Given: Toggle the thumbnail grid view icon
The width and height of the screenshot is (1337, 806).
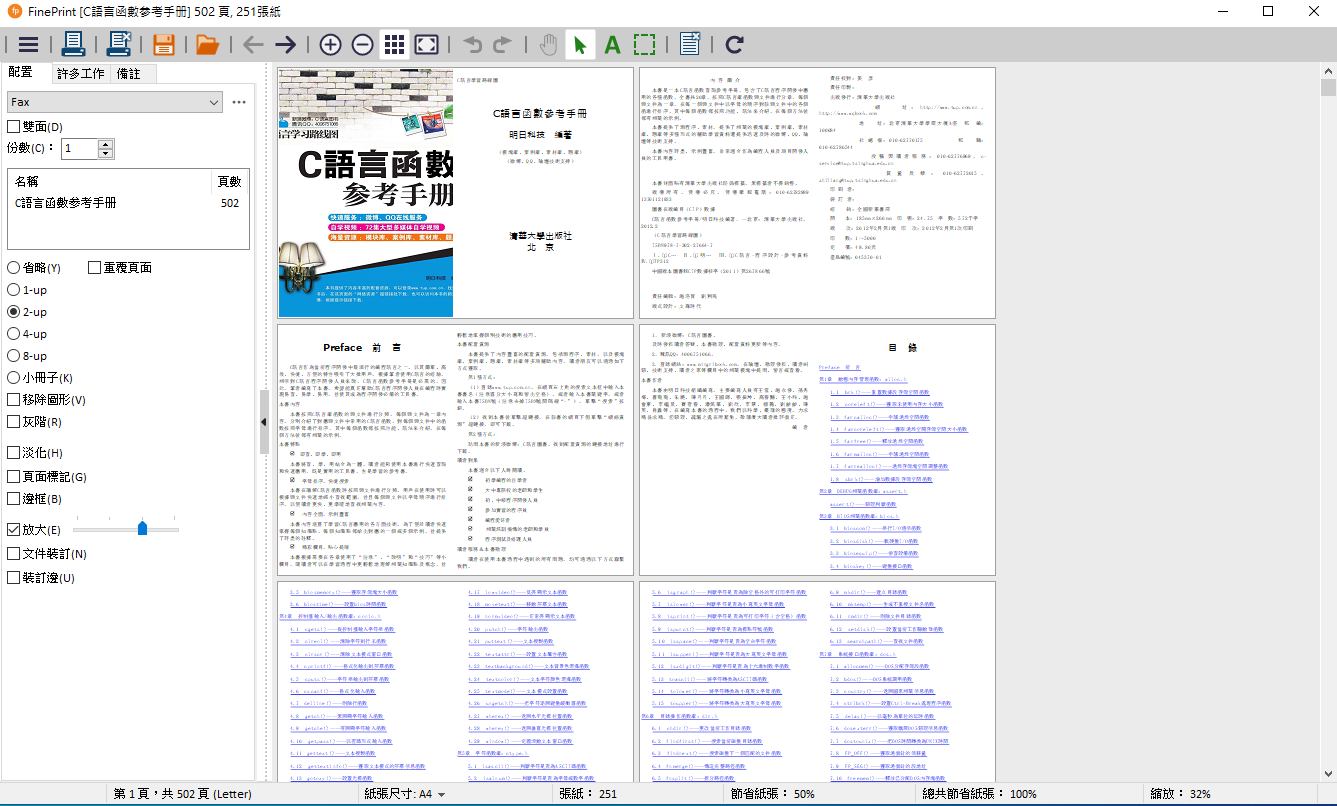Looking at the screenshot, I should pyautogui.click(x=394, y=44).
